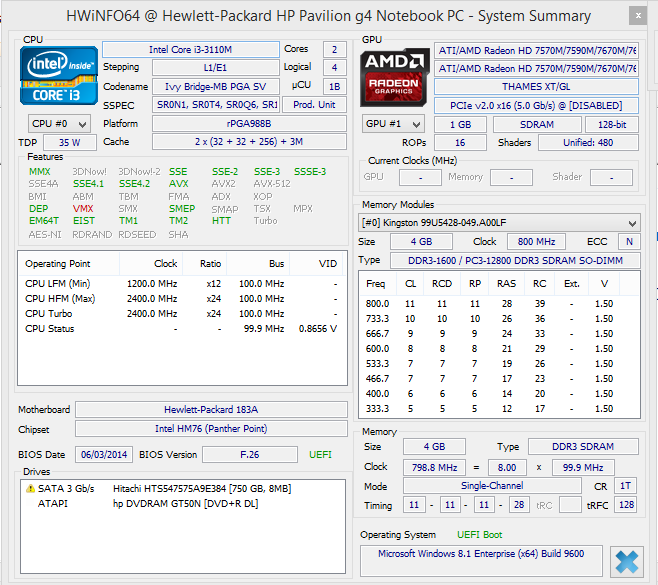Click the GPU current clock field
This screenshot has height=585, width=658.
coord(420,178)
